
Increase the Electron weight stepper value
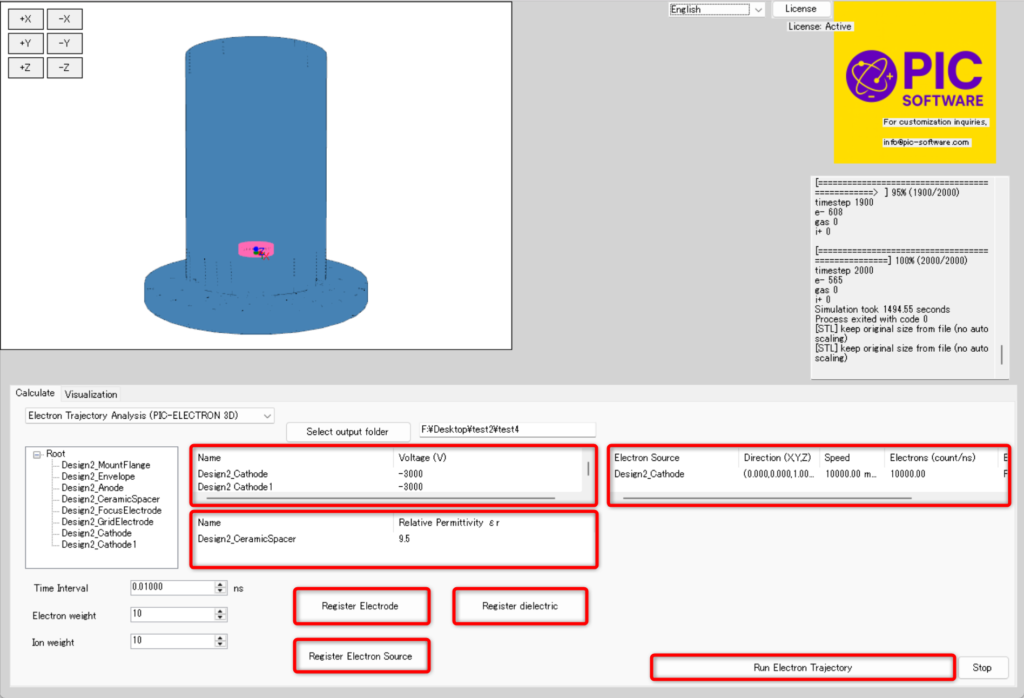221,610
